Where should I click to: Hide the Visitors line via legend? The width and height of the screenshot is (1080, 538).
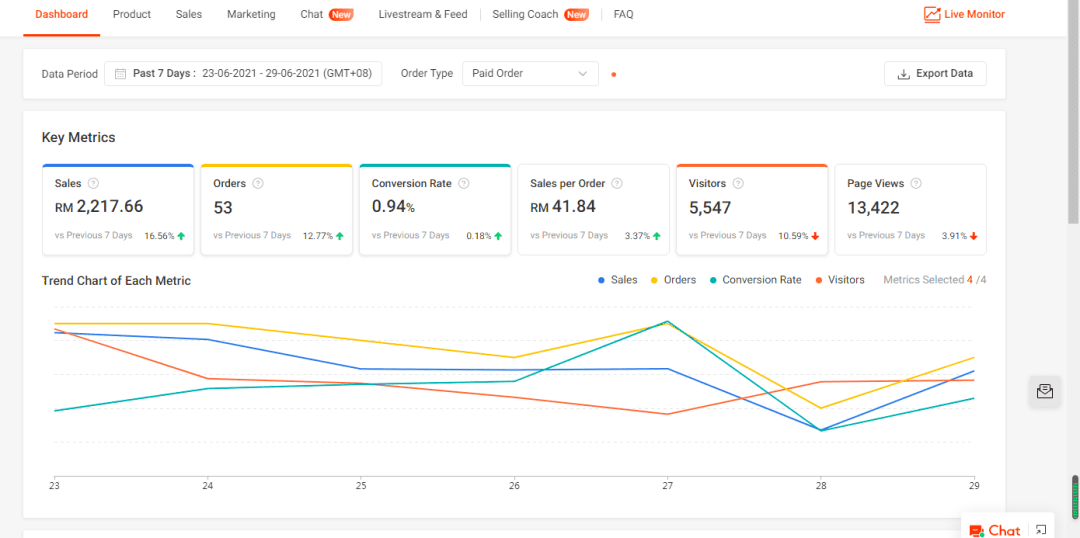coord(840,280)
